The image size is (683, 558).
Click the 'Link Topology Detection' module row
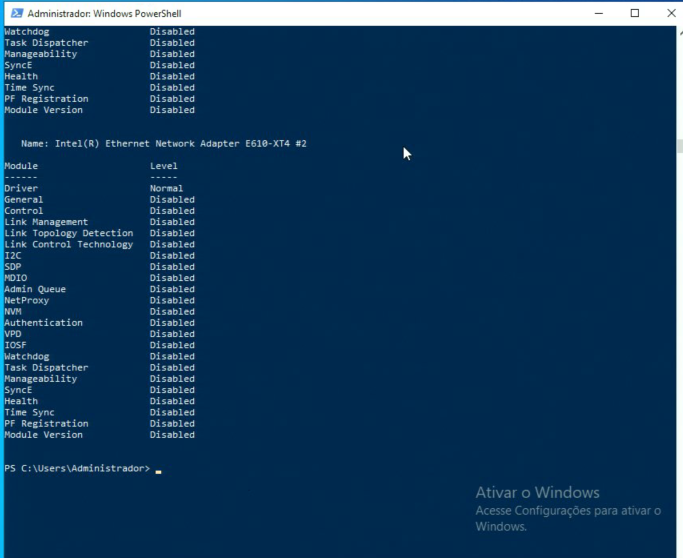[68, 233]
